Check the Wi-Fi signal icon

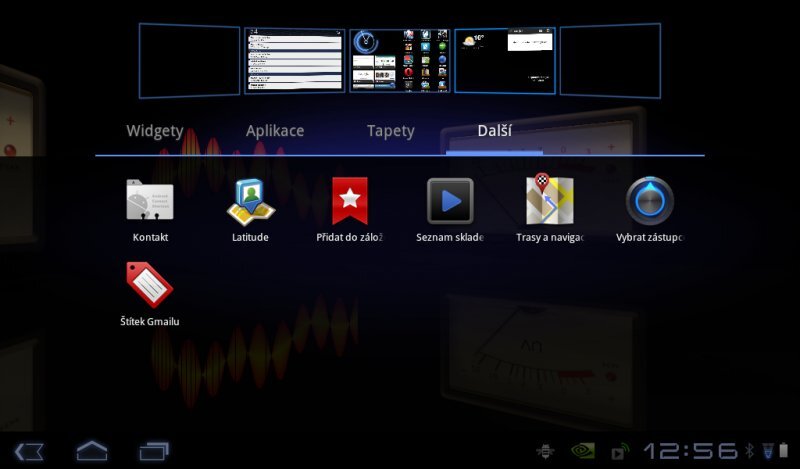click(x=768, y=451)
